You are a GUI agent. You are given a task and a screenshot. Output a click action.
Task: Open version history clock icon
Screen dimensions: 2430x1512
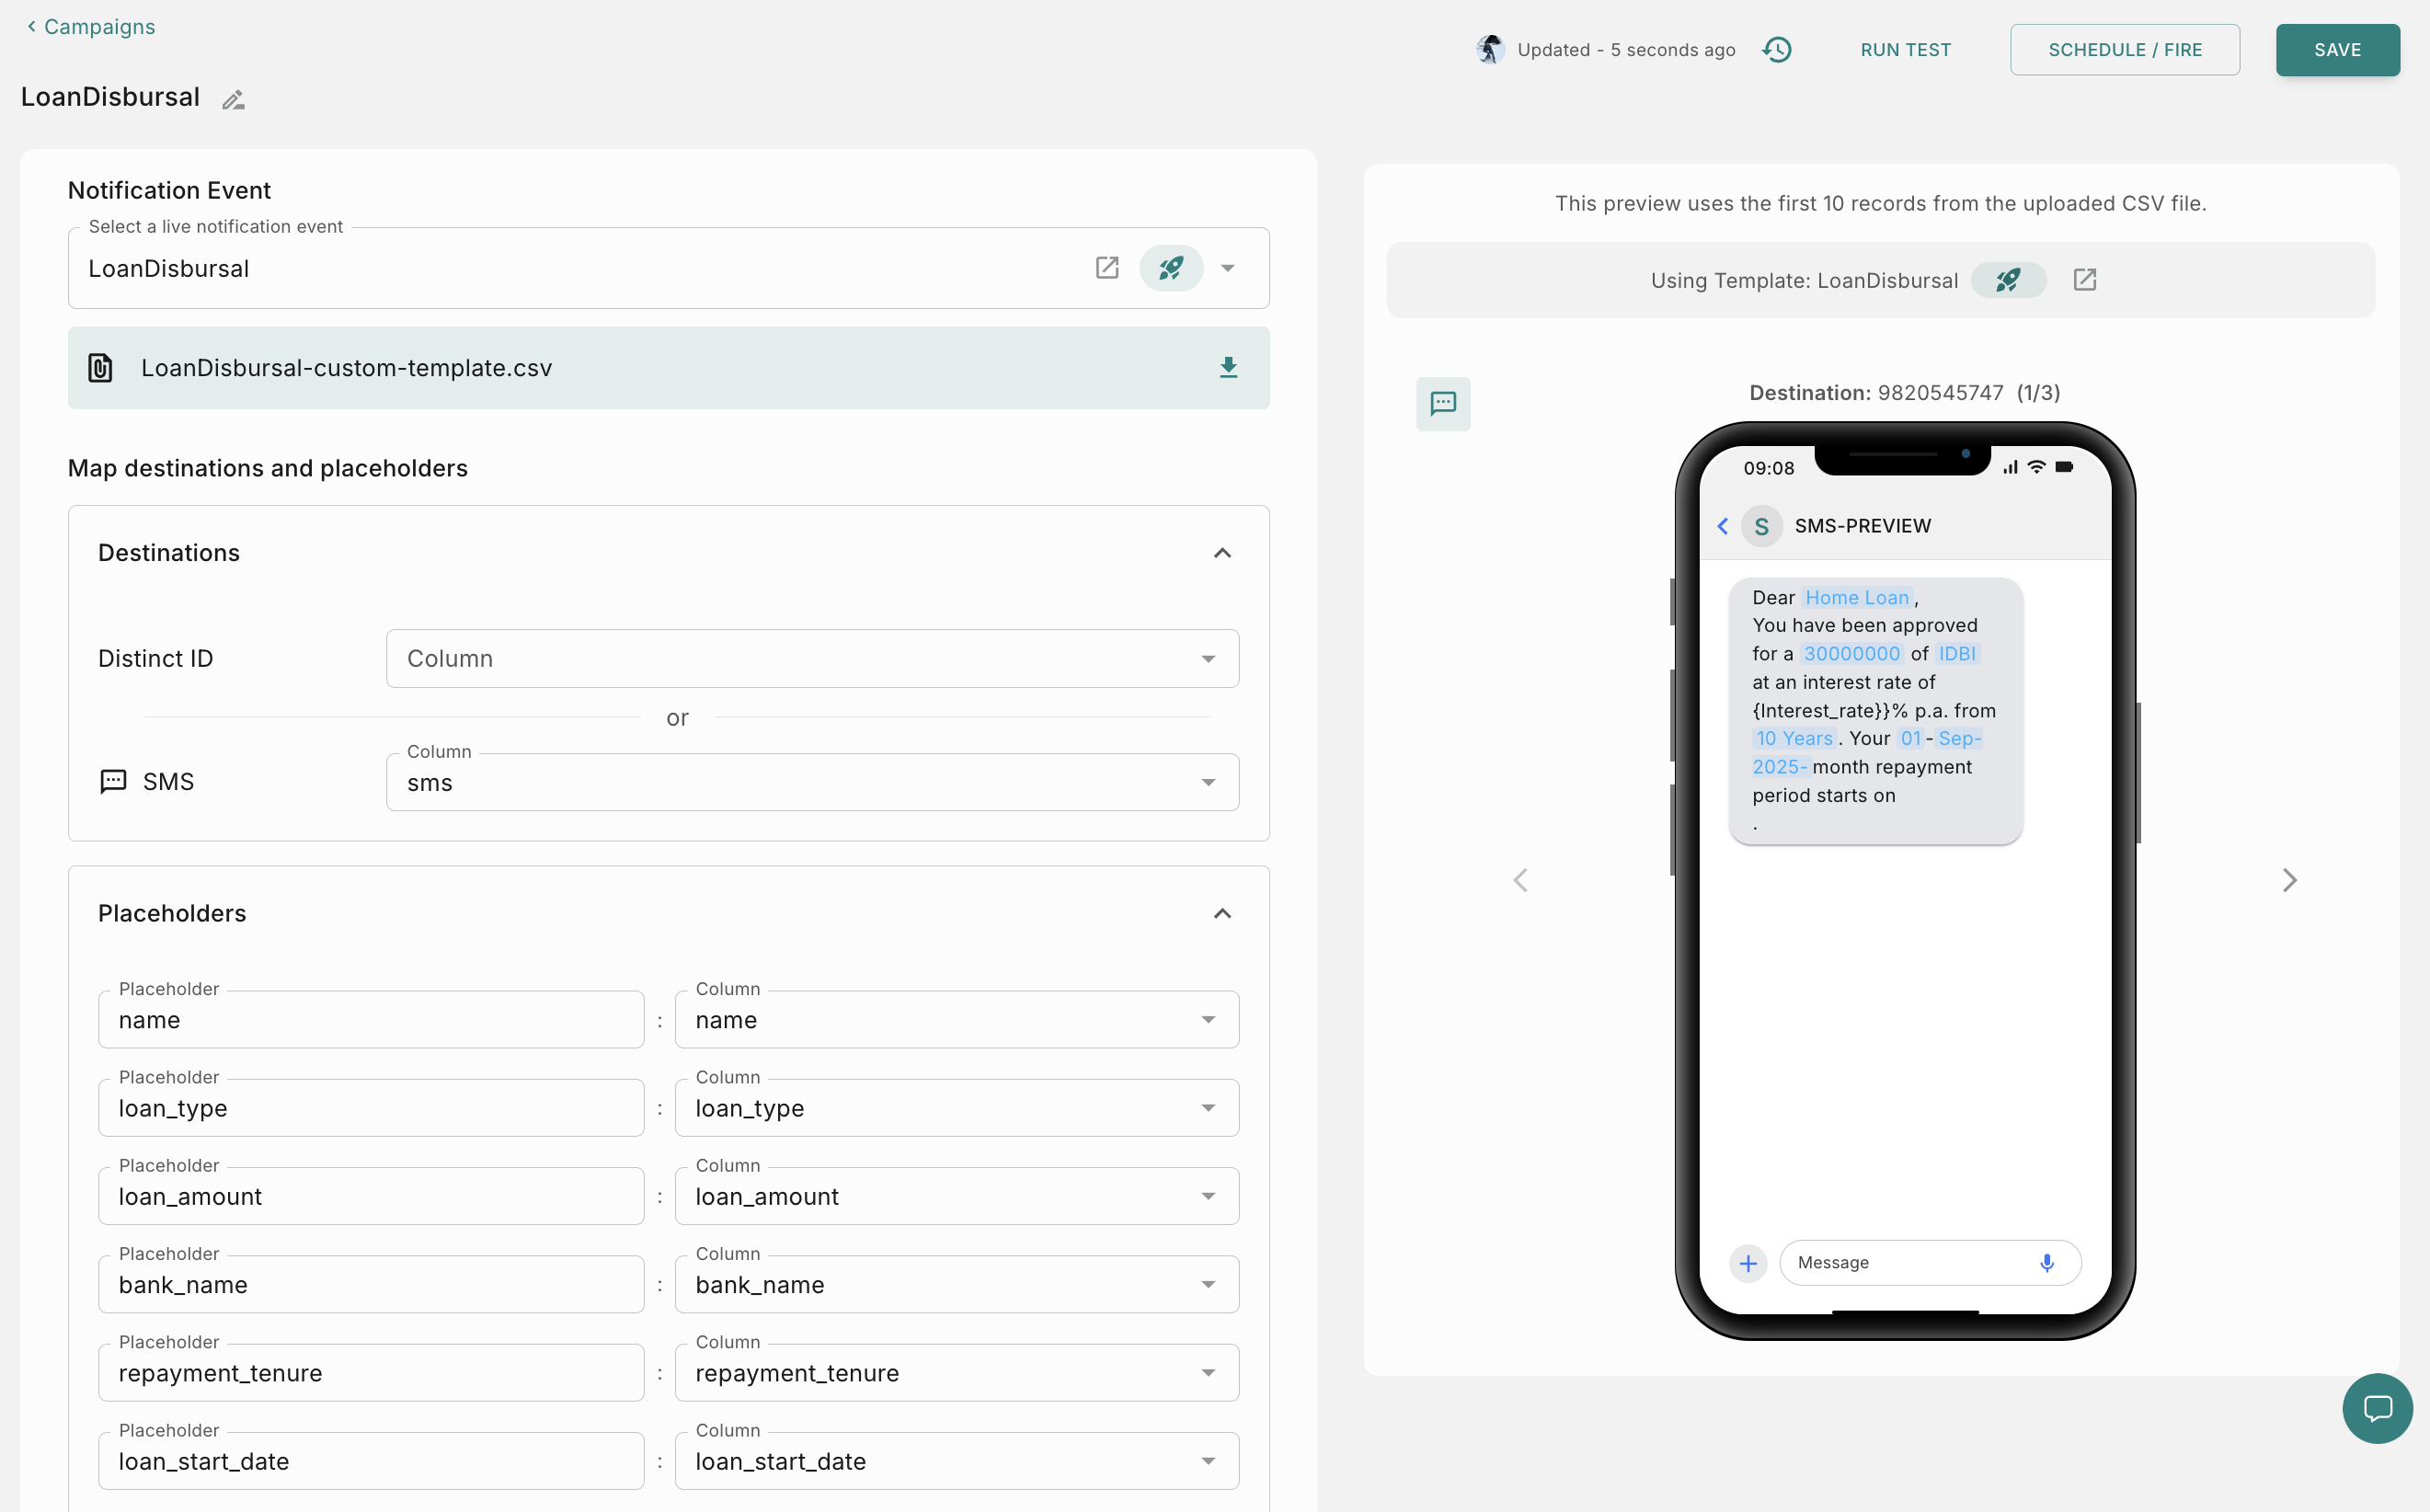(x=1776, y=50)
